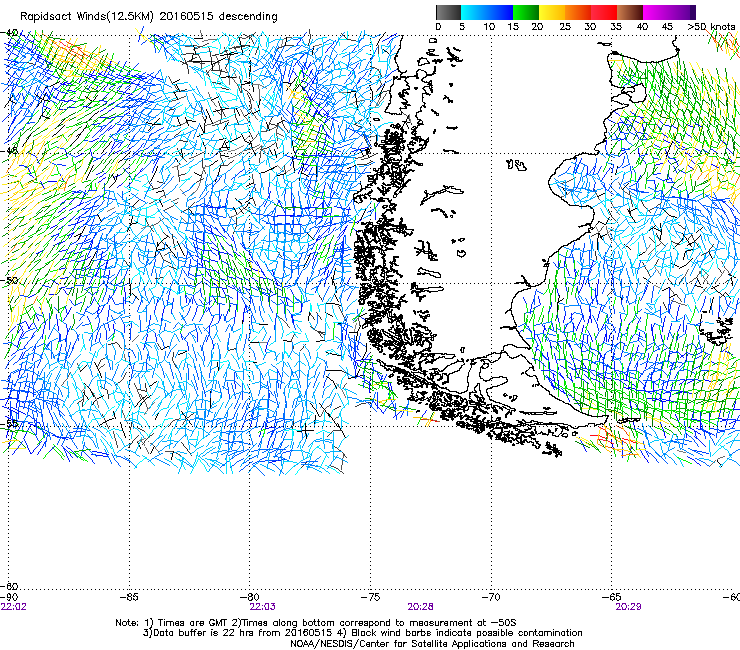Click the gray 0-5 knots legend swatch
The image size is (740, 650).
point(448,12)
